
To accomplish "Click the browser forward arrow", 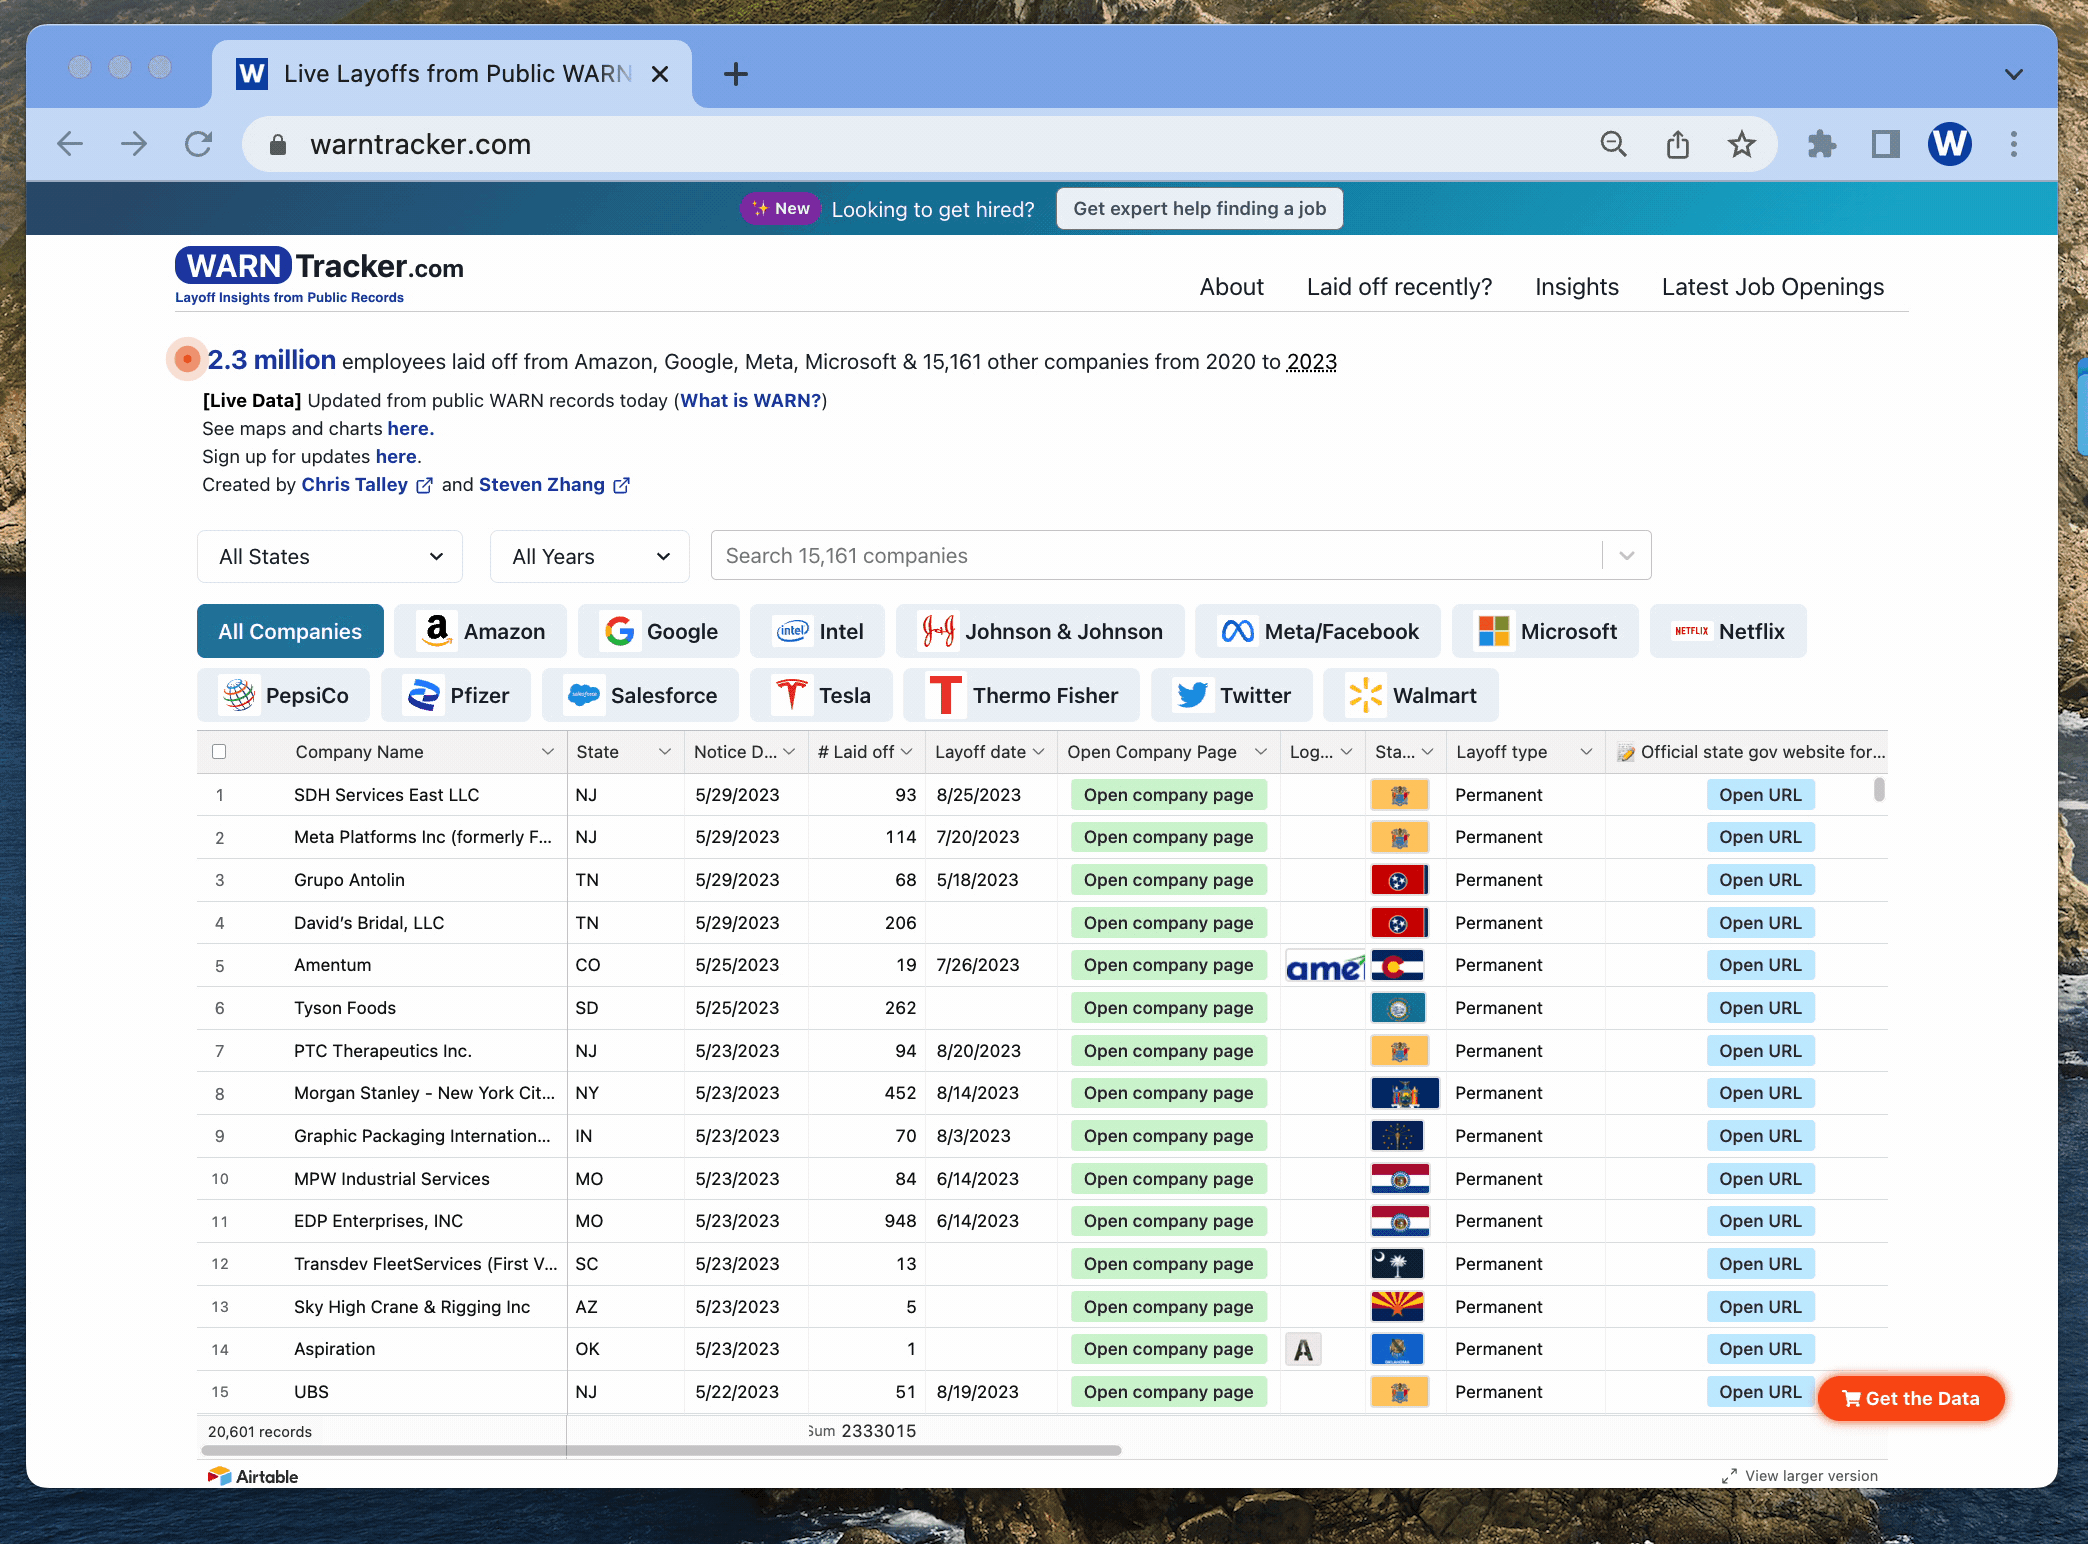I will 134,144.
